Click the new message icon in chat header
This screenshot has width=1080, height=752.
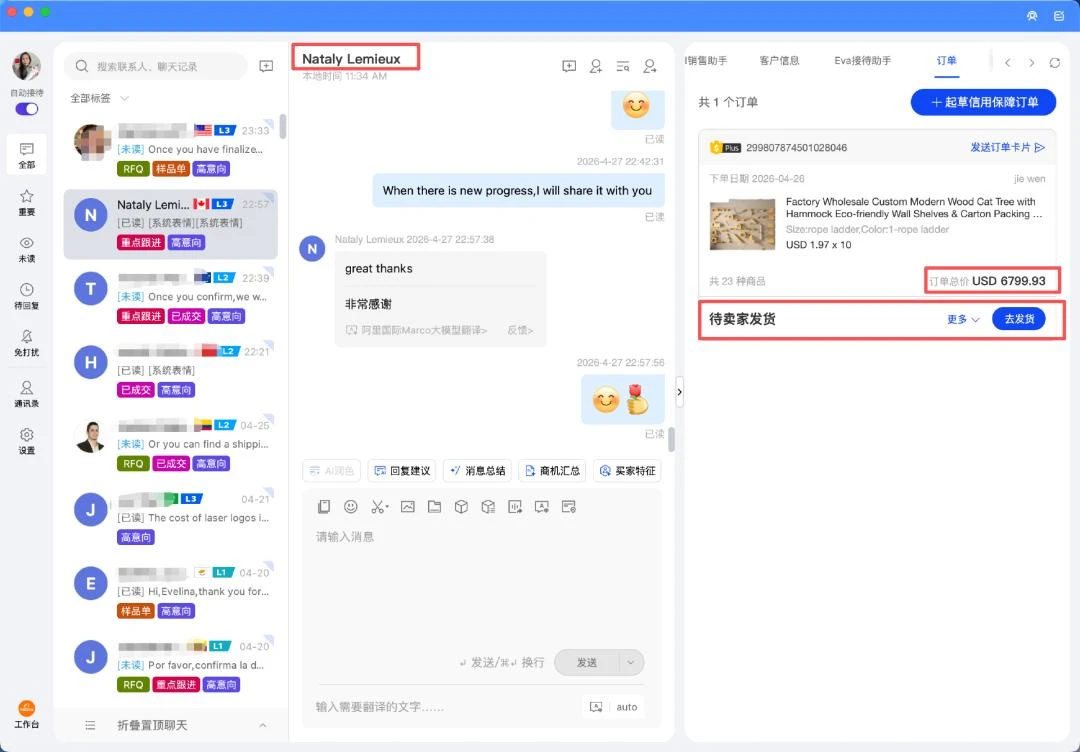click(x=569, y=66)
